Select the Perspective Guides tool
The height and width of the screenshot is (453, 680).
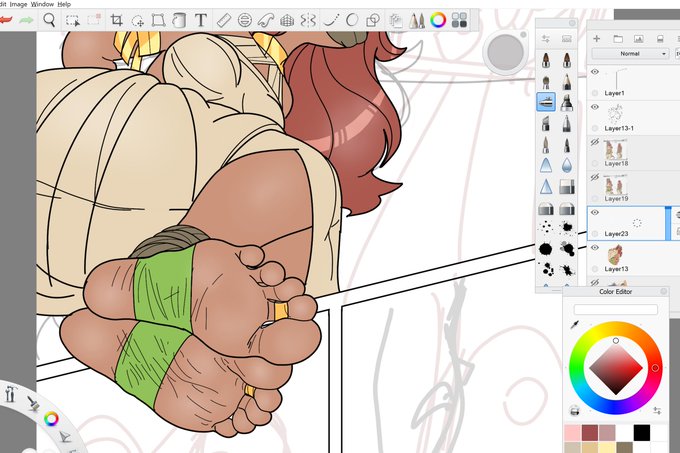[287, 20]
